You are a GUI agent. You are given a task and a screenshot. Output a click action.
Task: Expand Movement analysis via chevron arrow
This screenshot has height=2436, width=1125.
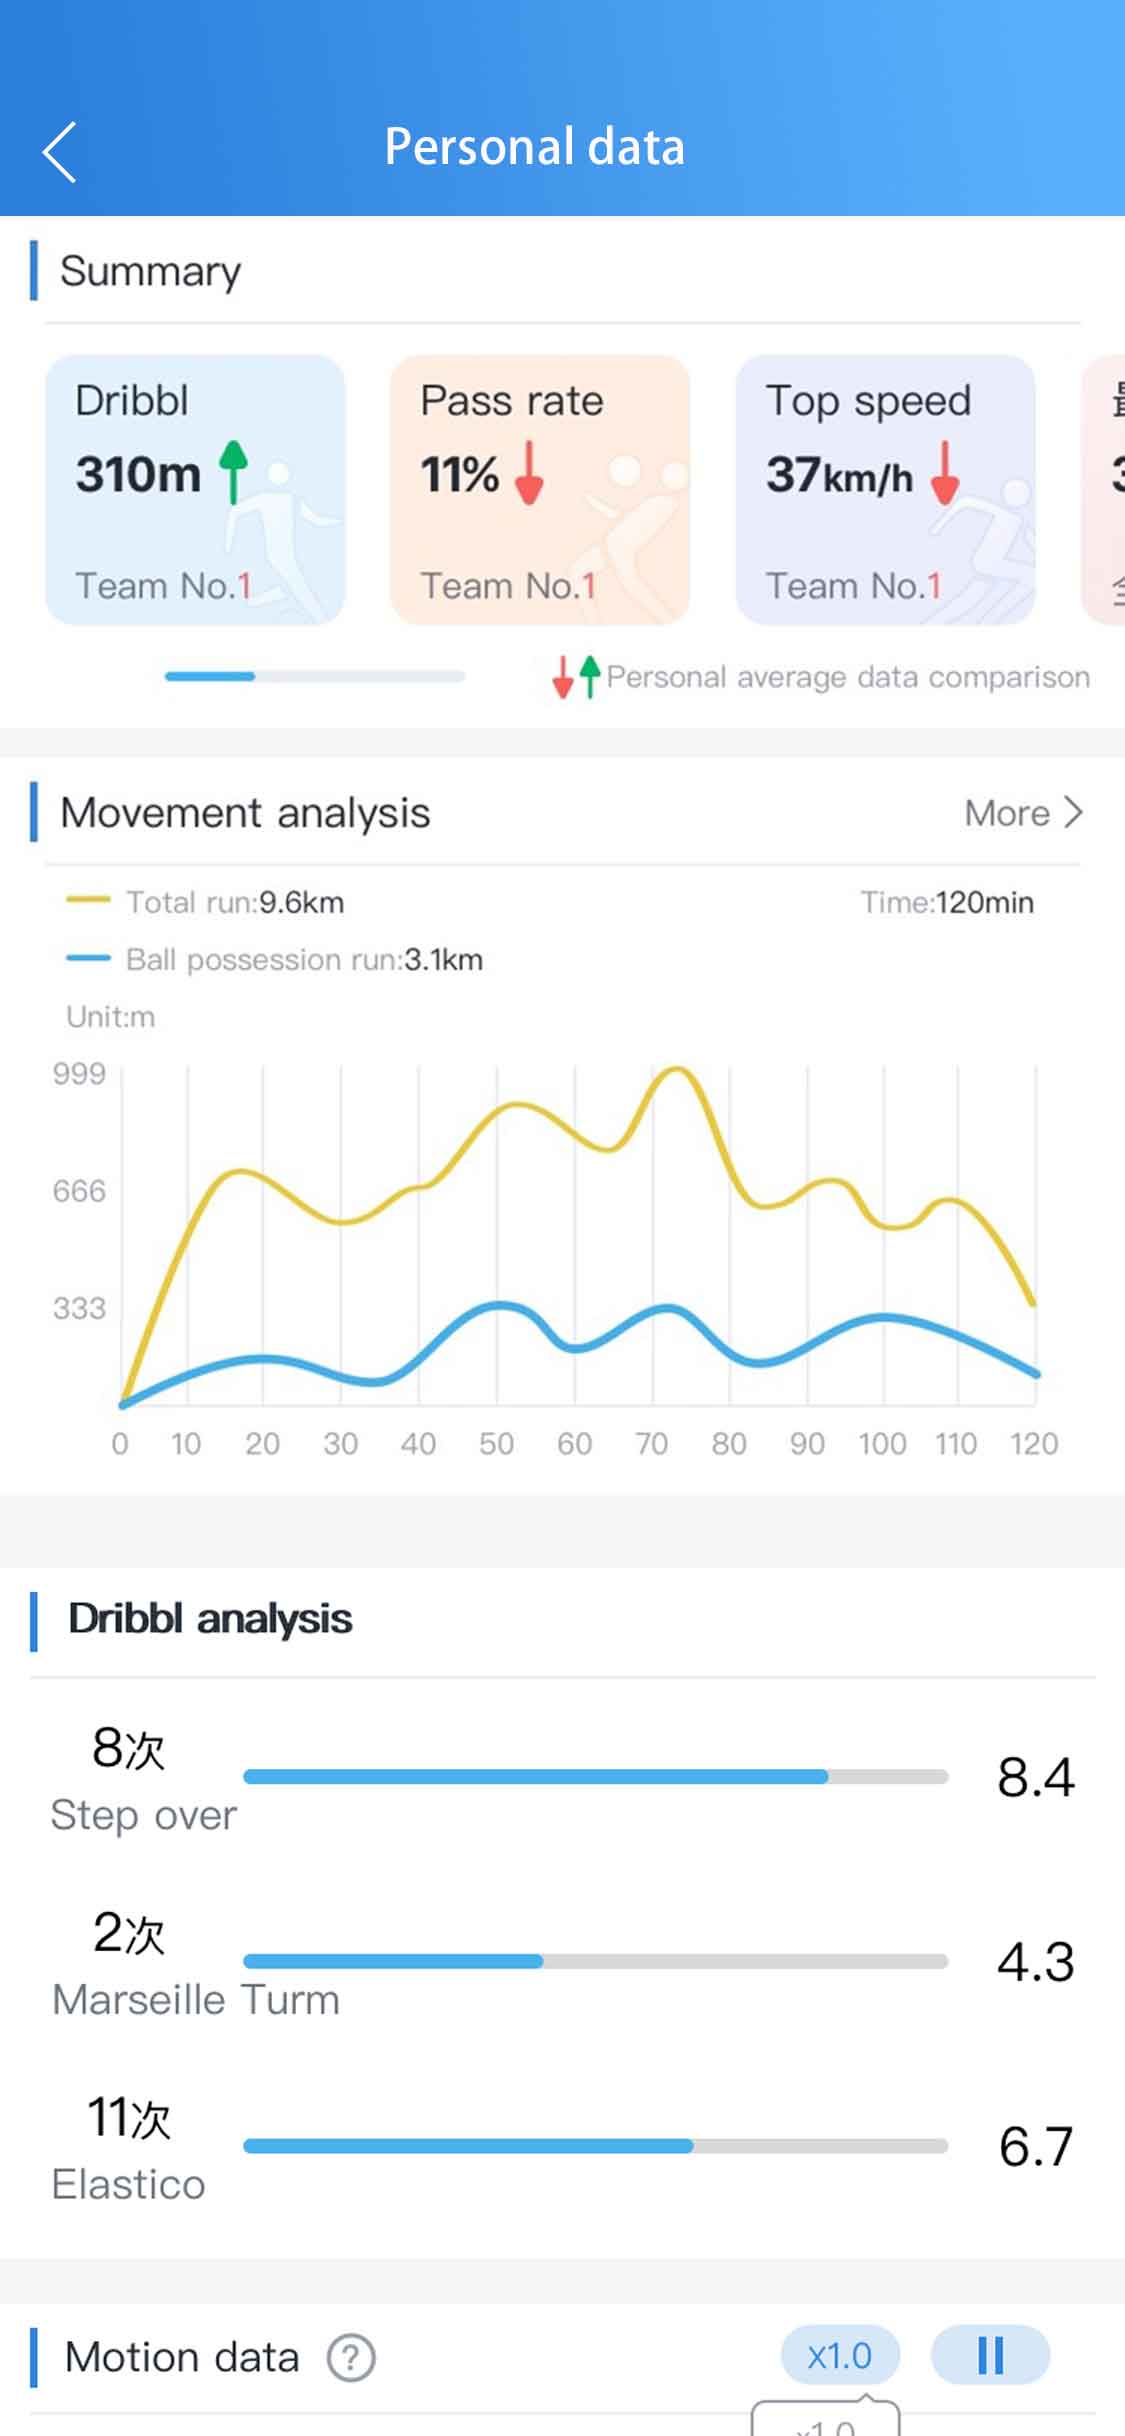pos(1073,812)
